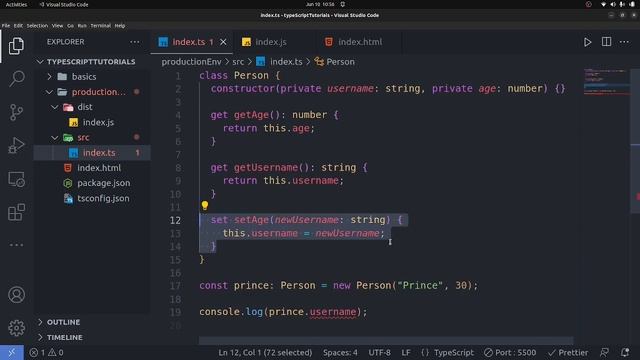Click the Run Code play button
Viewport: 640px width, 360px height.
click(x=587, y=42)
